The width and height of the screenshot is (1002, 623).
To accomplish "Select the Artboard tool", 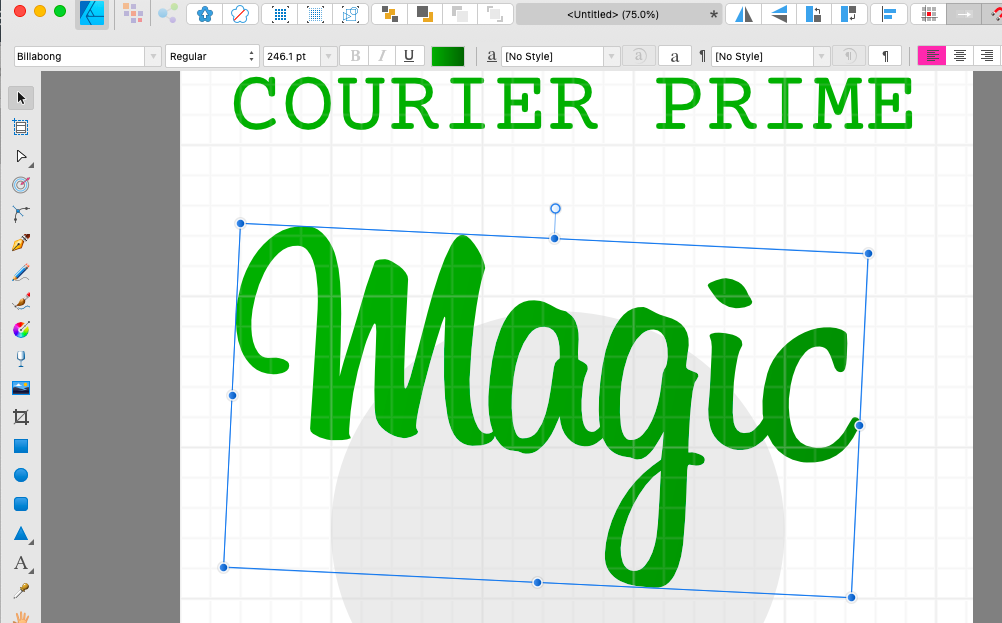I will 21,127.
